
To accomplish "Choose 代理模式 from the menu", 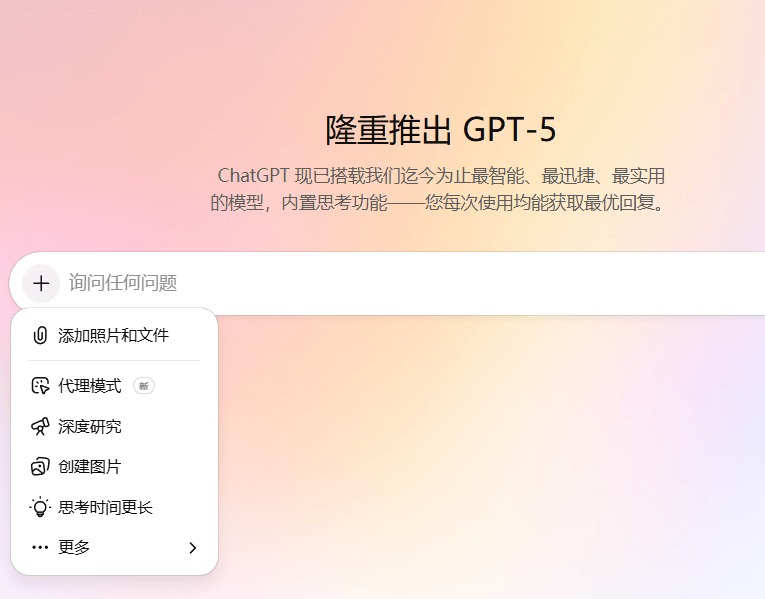I will pos(114,386).
